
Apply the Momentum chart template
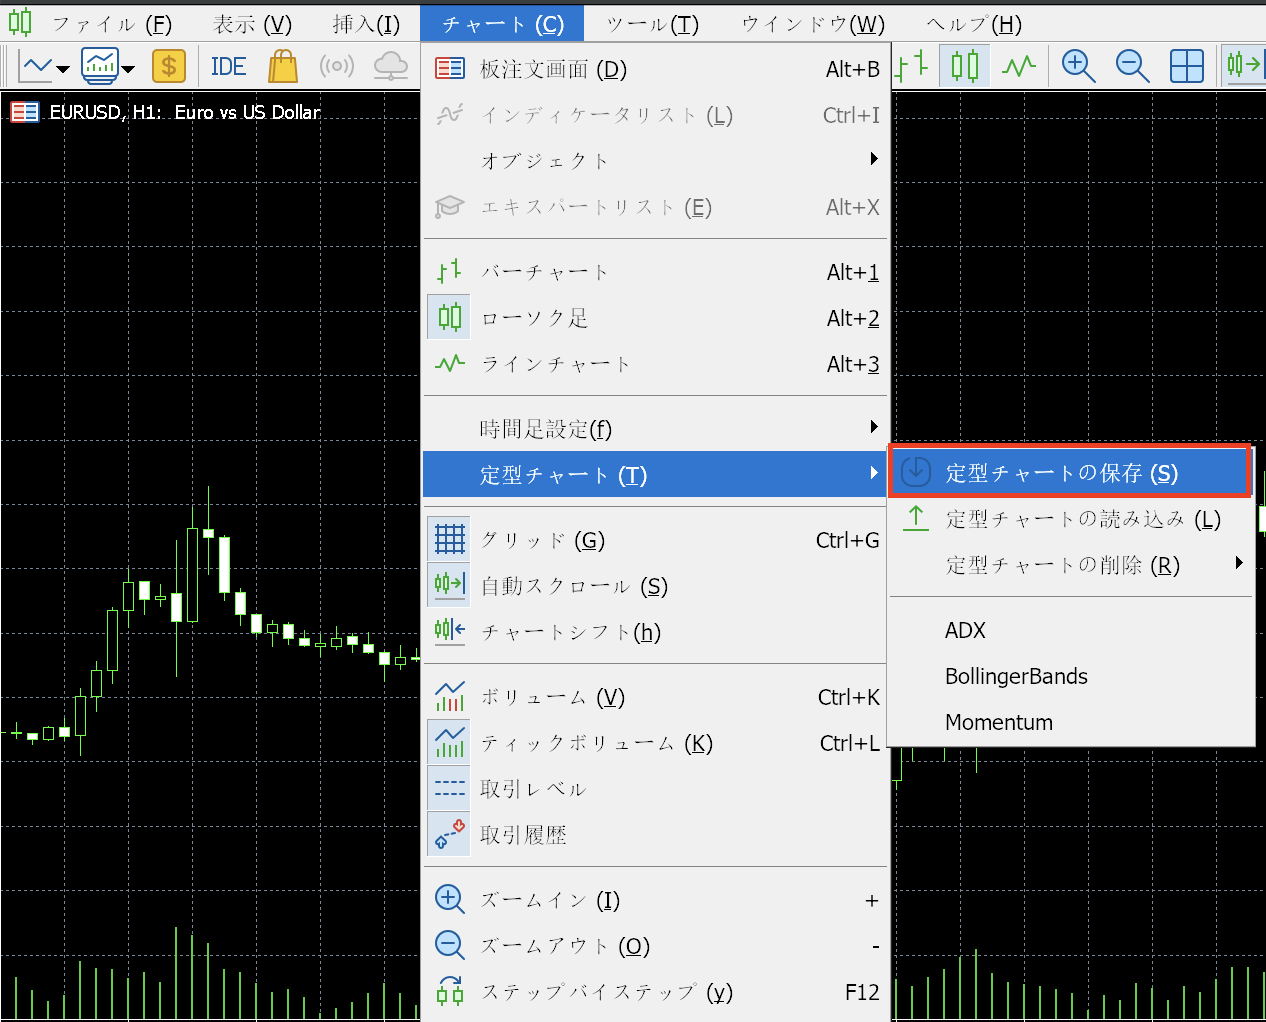[x=999, y=722]
